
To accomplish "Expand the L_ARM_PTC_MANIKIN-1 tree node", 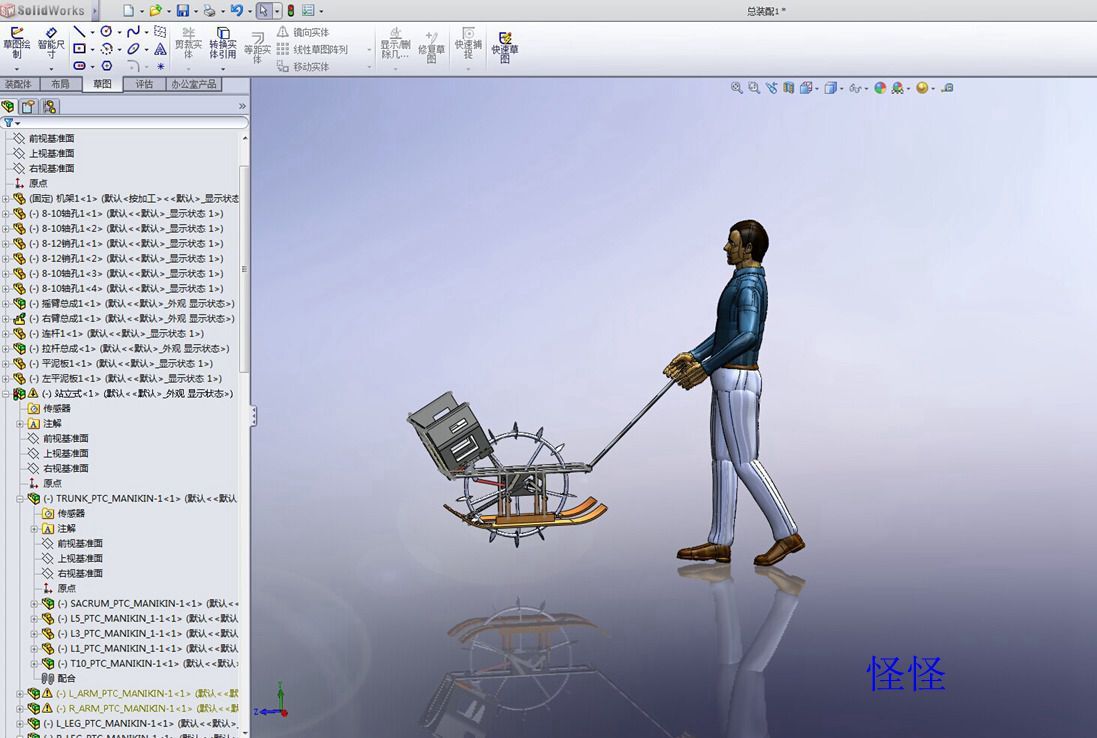I will click(20, 693).
